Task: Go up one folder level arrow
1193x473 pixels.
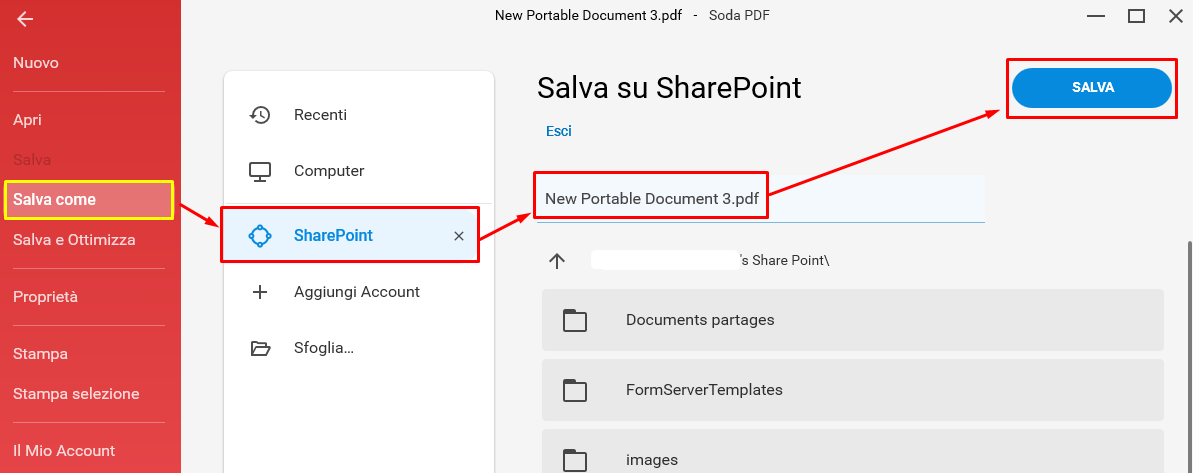Action: [x=557, y=261]
